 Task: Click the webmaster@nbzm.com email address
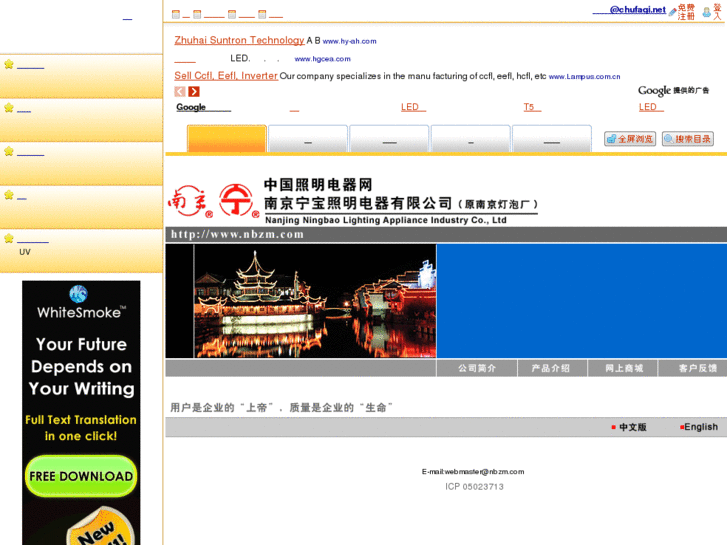[485, 472]
